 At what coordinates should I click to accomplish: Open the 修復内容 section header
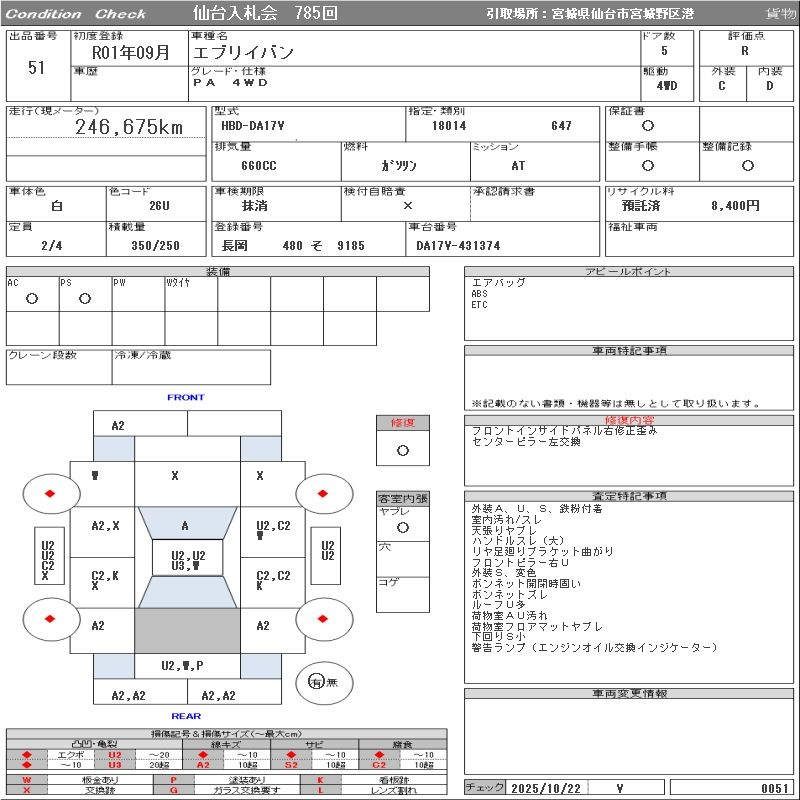point(629,421)
